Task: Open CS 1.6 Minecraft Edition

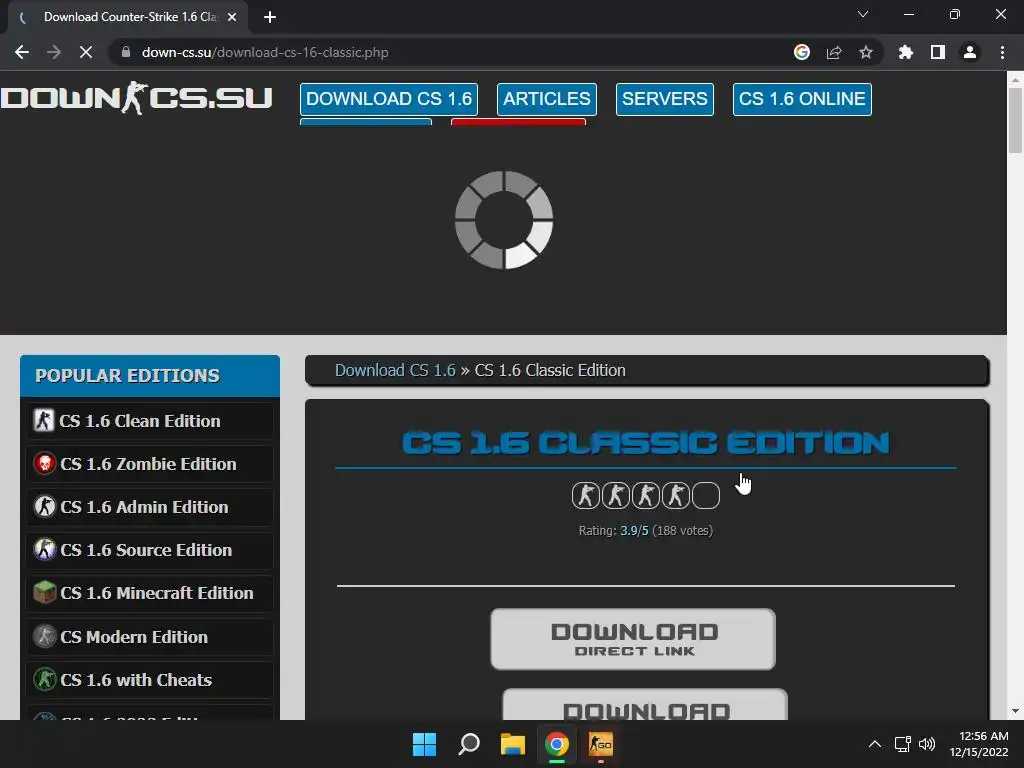Action: click(150, 593)
